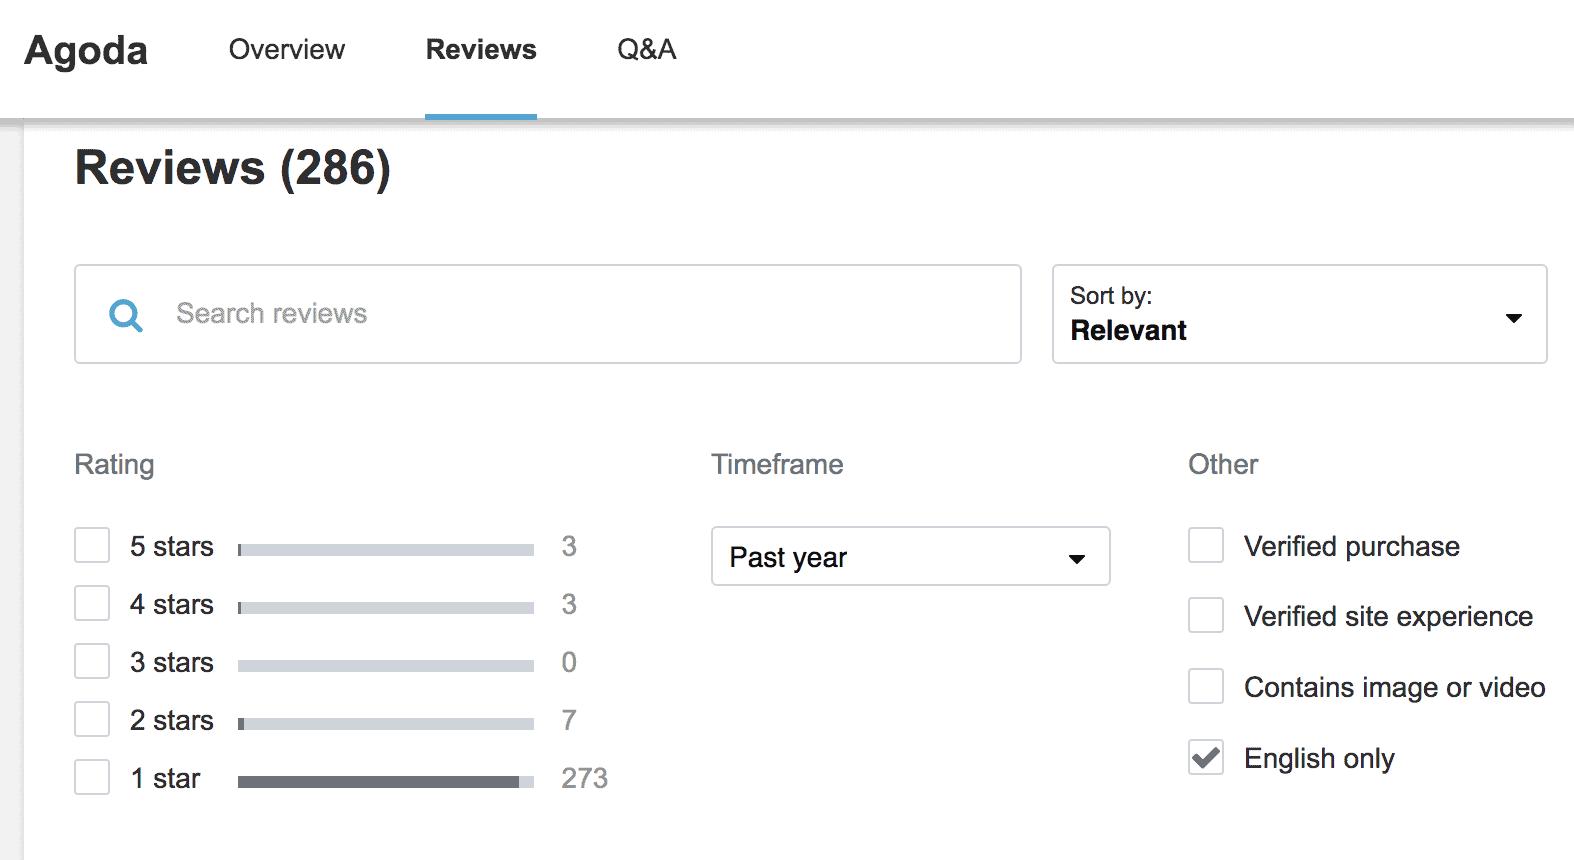
Task: Click the Sort by dropdown arrow
Action: (x=1513, y=318)
